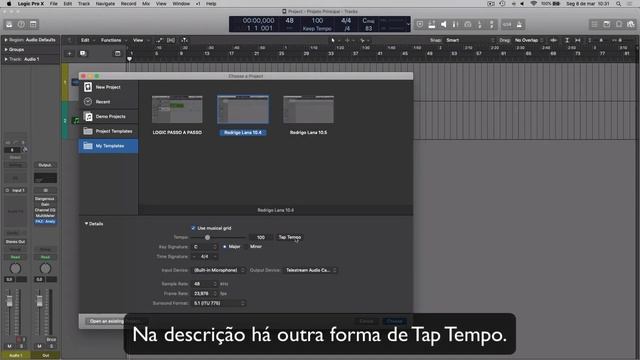Click the horizontal auto zoom icon

coord(578,40)
